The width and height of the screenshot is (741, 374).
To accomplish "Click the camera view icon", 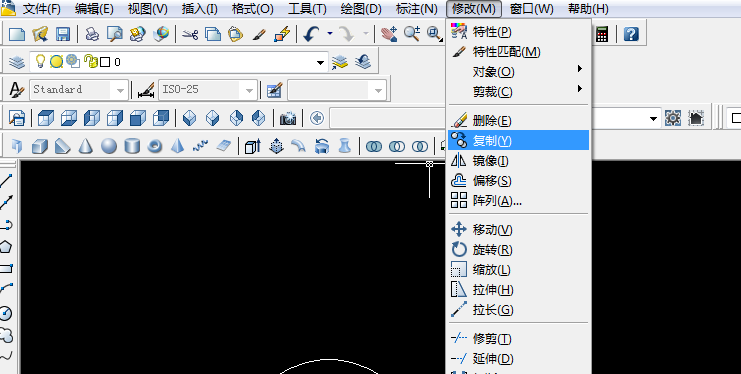I will (x=288, y=118).
